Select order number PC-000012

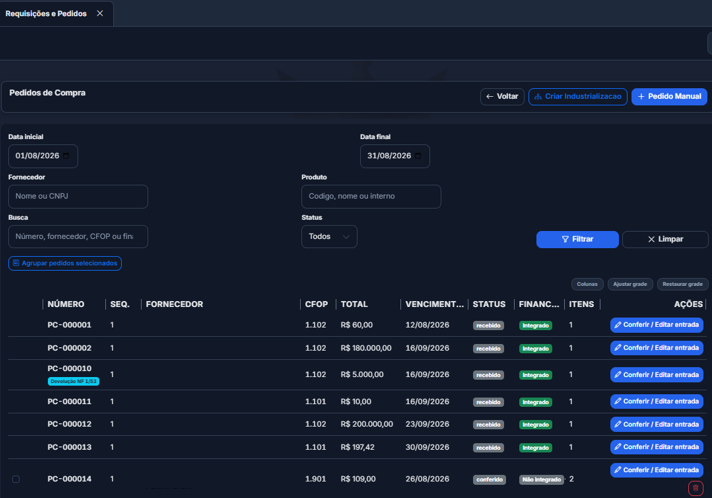click(69, 424)
